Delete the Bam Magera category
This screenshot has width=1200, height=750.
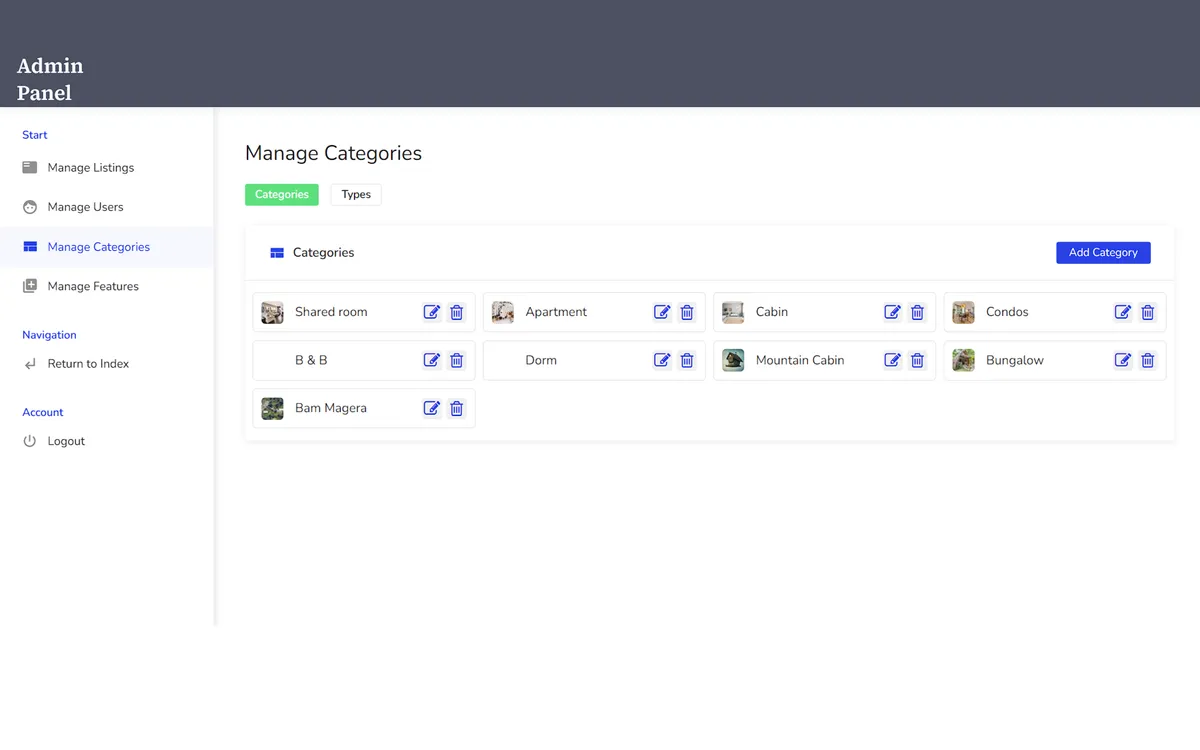click(457, 408)
